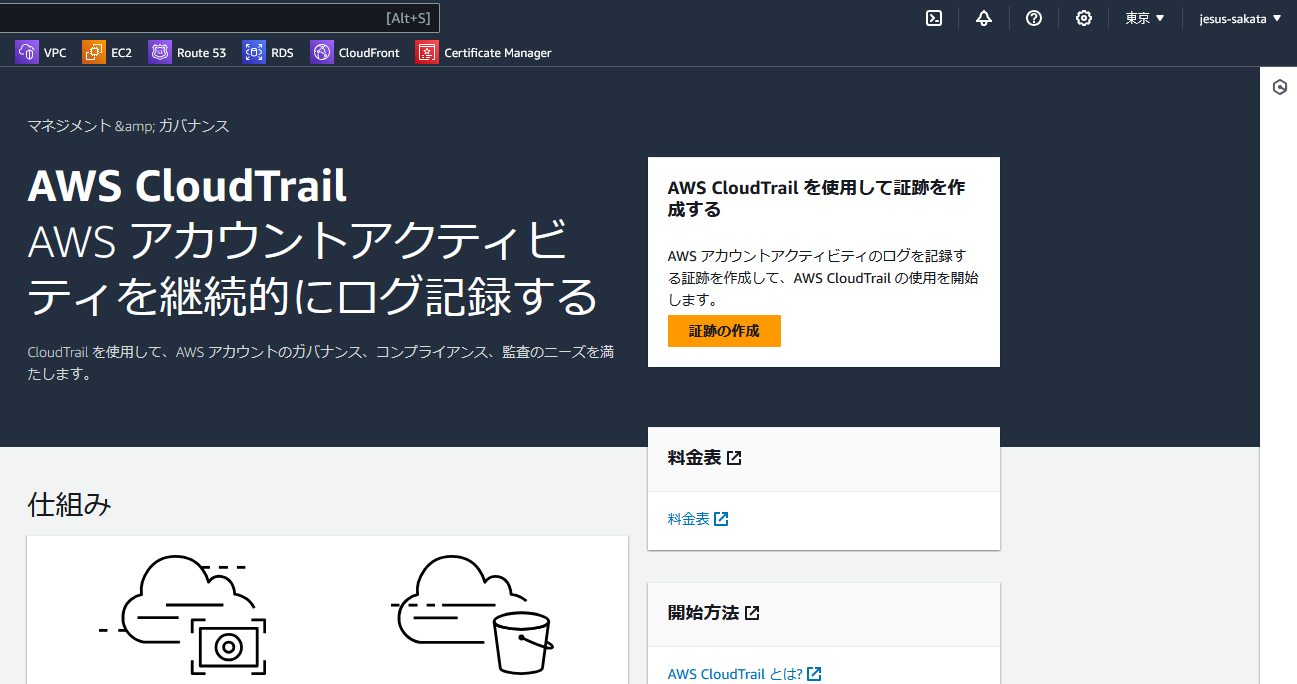
Task: Click heading AWS CloudTrail を使用して証跡を作成する
Action: coord(816,199)
